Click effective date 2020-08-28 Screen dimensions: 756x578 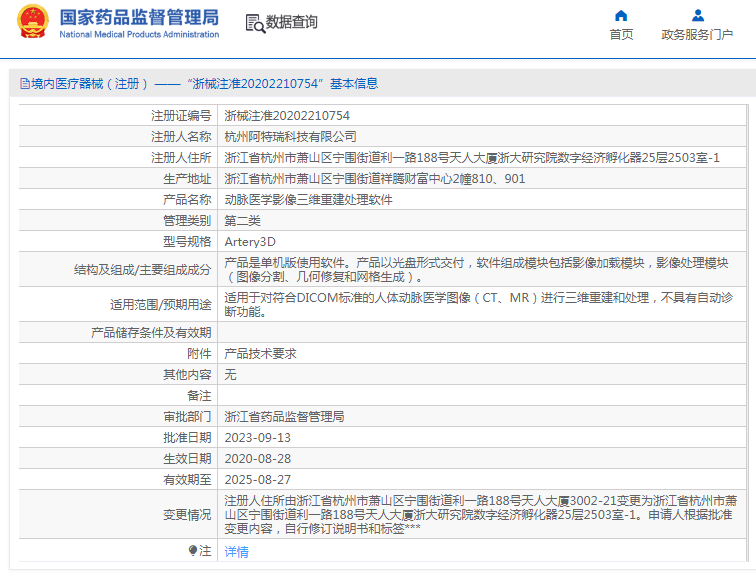[257, 458]
